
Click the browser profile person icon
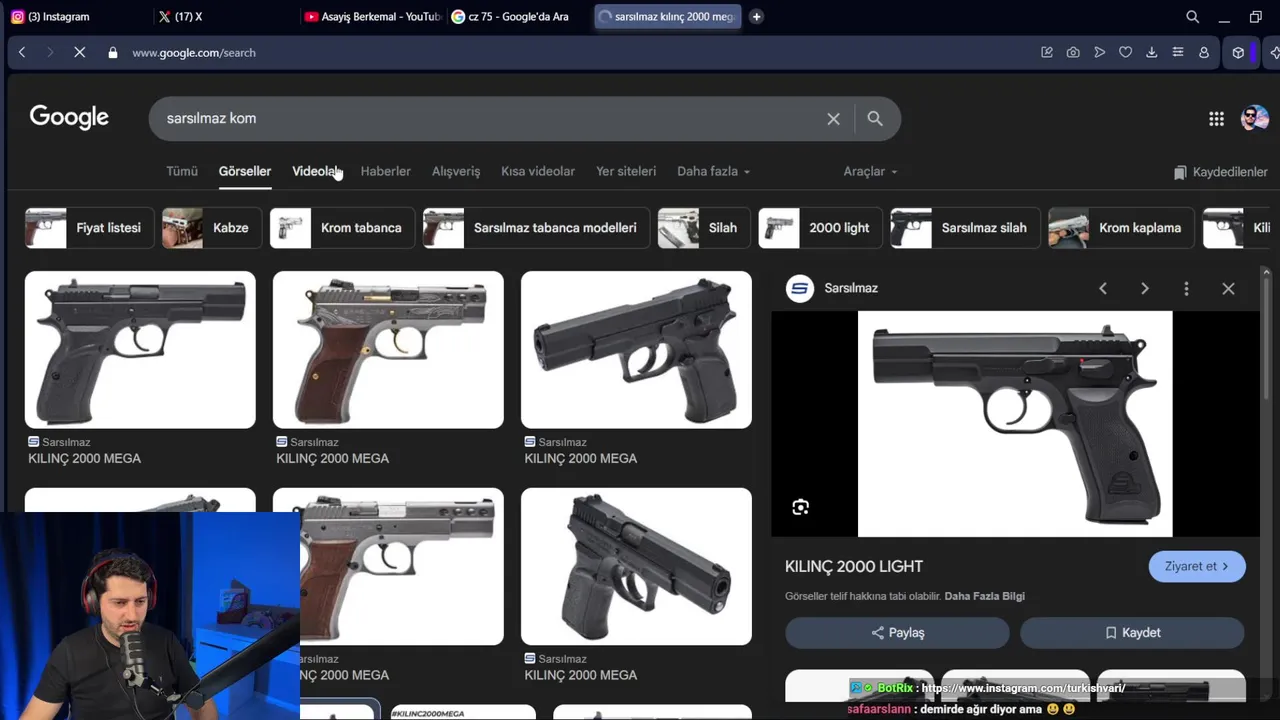[x=1204, y=52]
